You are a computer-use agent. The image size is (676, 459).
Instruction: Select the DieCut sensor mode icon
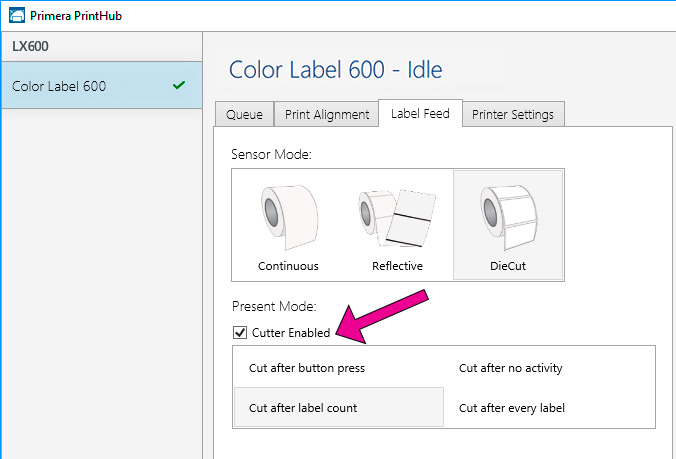[x=508, y=218]
